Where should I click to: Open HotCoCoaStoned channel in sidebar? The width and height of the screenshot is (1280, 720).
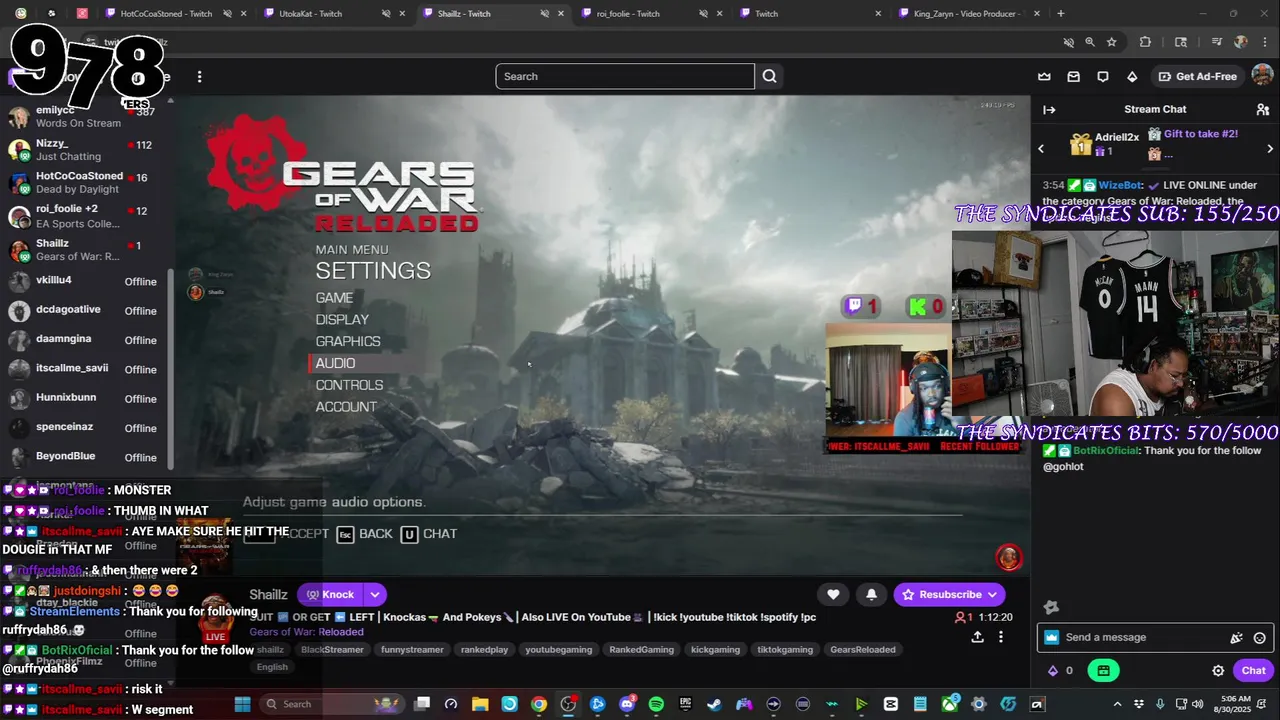[x=85, y=183]
